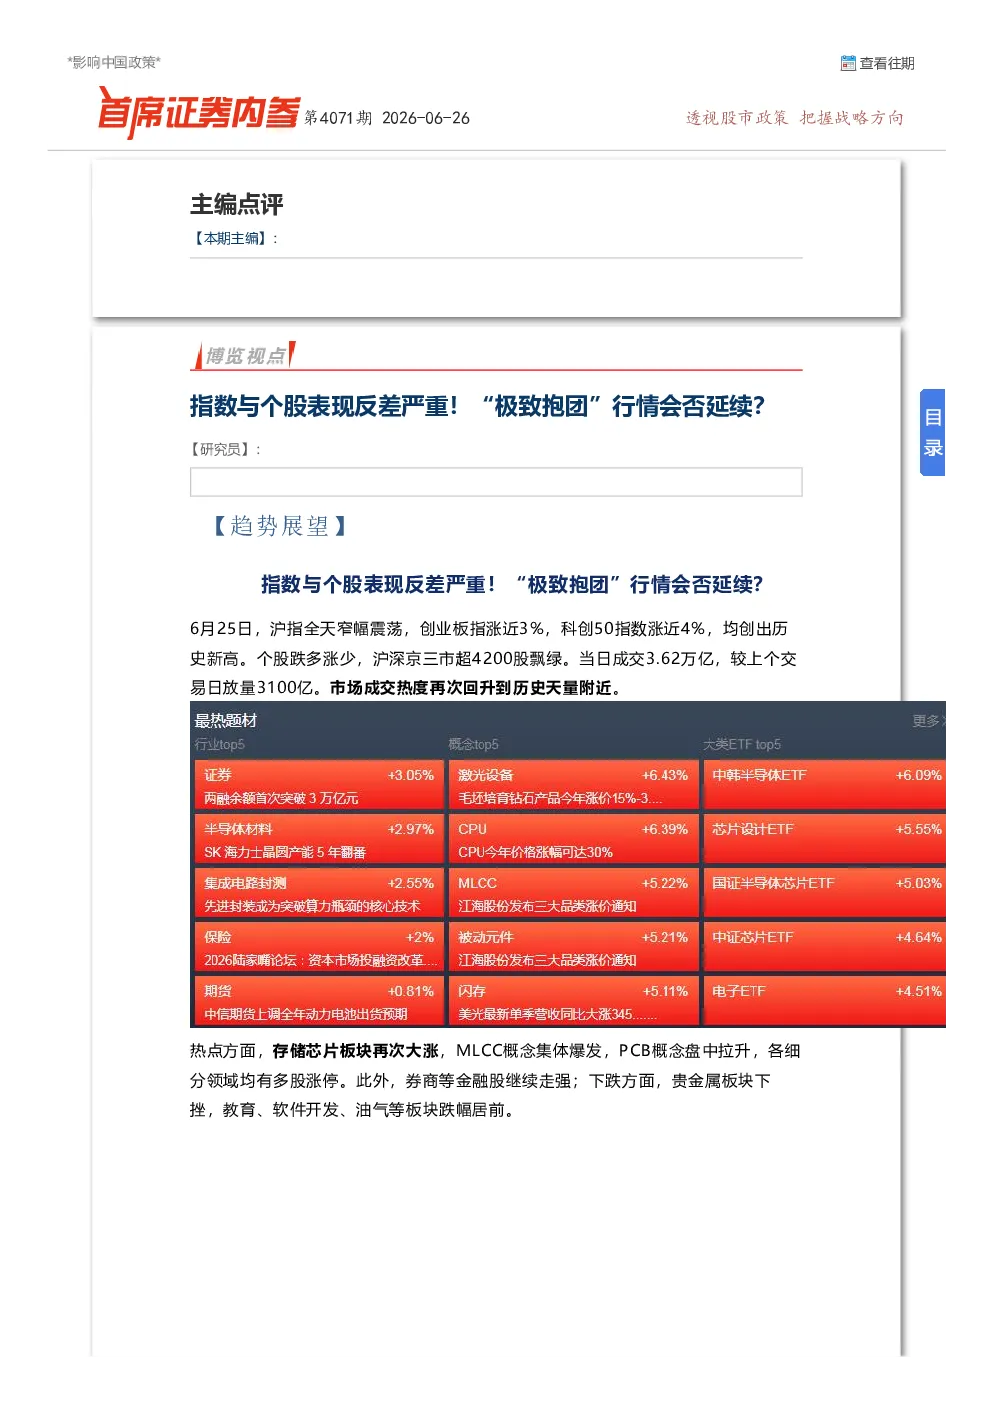Open the 集成电路封测 +2.55% card
The image size is (992, 1403).
pos(318,893)
